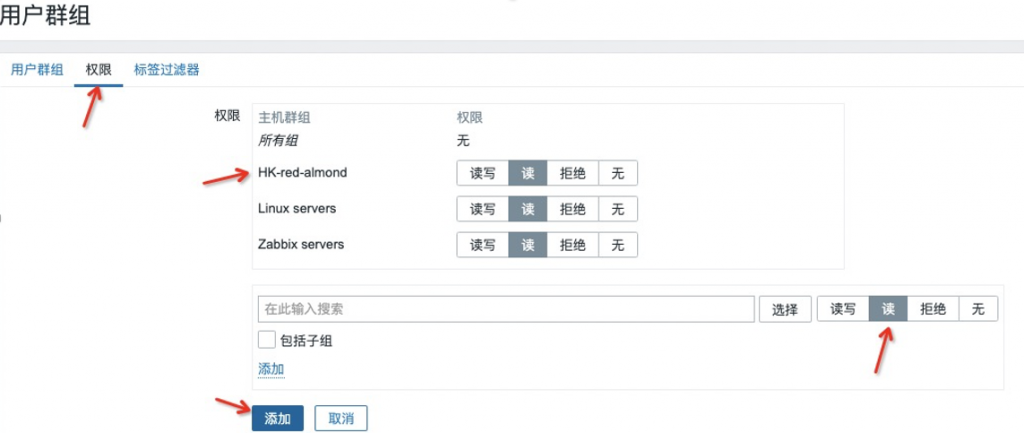This screenshot has height=433, width=1024.
Task: Choose 无 for the new group permission
Action: [x=978, y=309]
